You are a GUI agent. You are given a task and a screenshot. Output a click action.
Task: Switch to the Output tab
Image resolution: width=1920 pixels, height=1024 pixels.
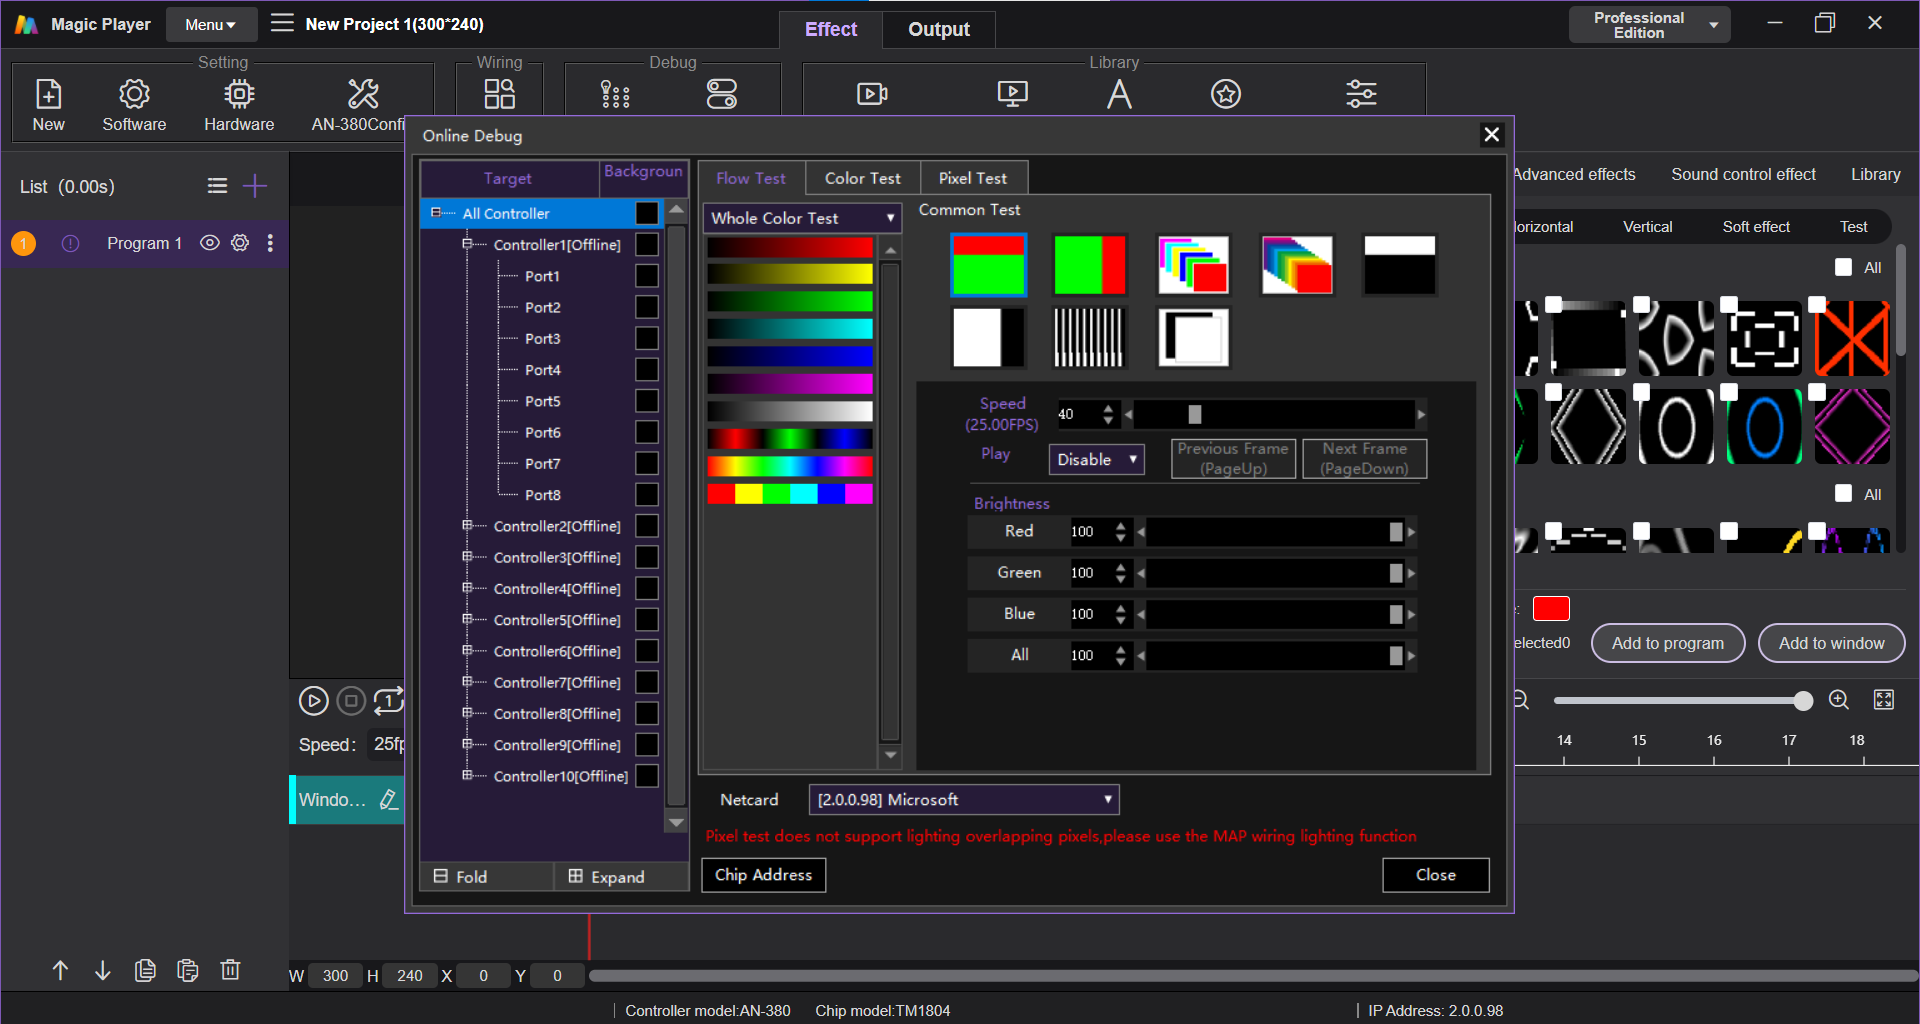938,29
